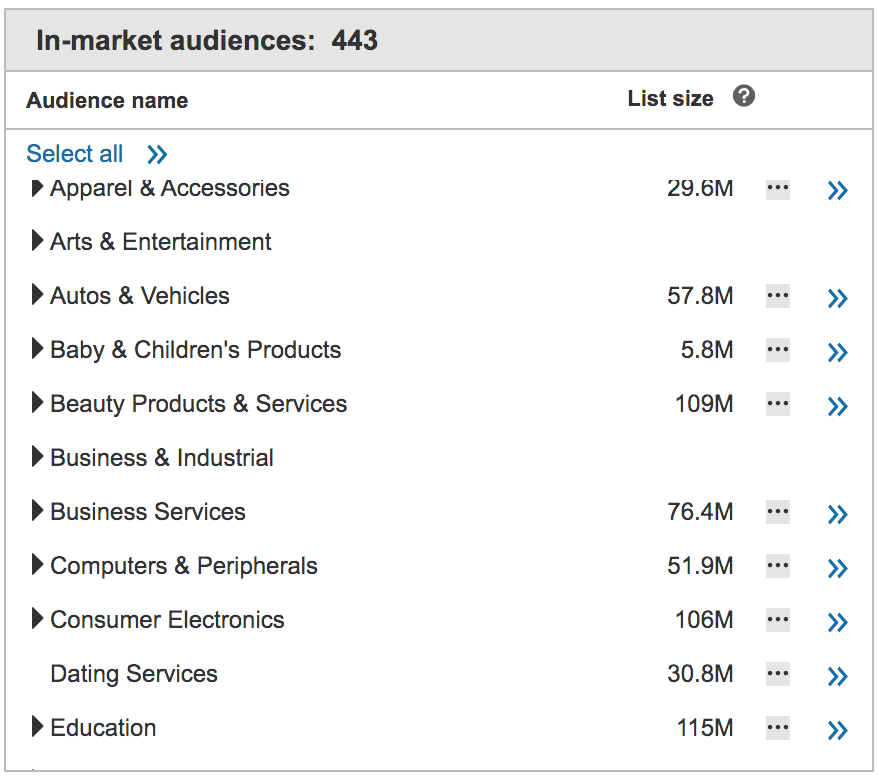Expand the Arts & Entertainment category
878x782 pixels.
point(37,241)
